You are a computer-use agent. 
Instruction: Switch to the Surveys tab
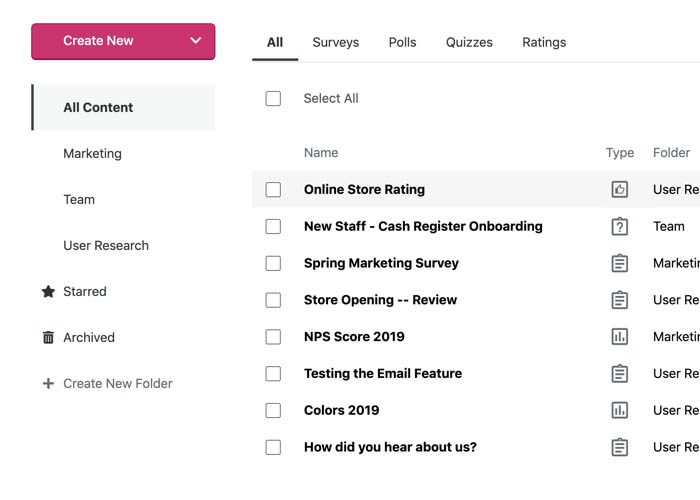[335, 42]
